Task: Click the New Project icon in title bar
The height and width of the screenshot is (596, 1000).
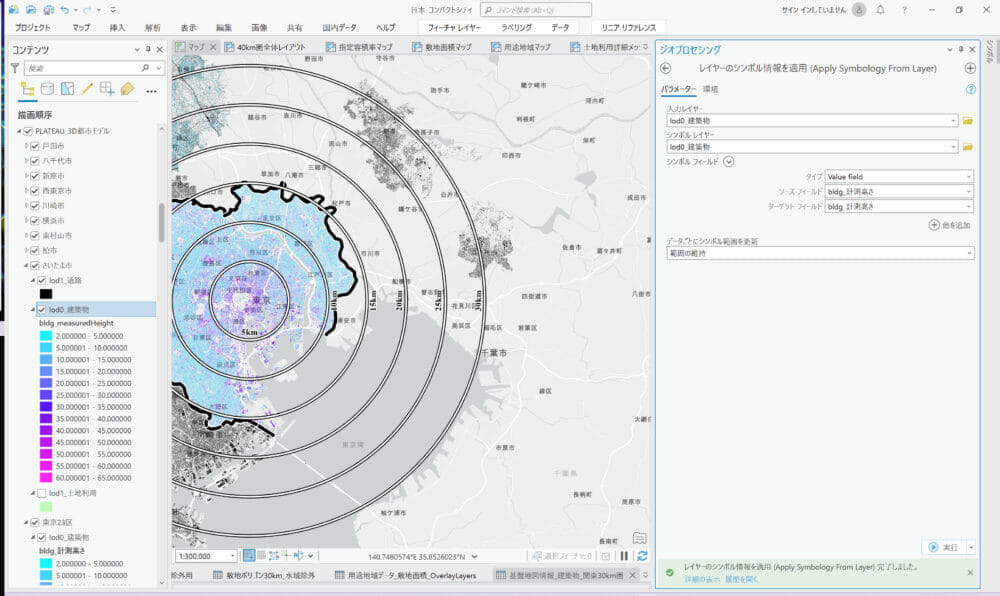Action: click(13, 10)
